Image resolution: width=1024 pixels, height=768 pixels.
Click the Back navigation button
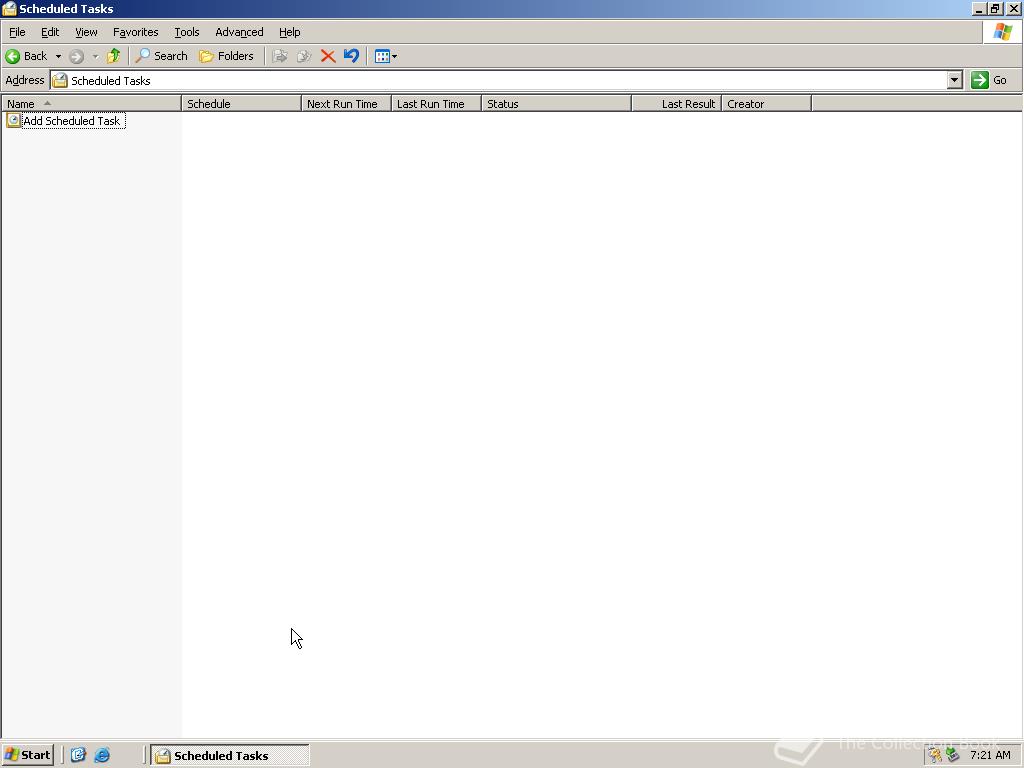click(x=27, y=56)
